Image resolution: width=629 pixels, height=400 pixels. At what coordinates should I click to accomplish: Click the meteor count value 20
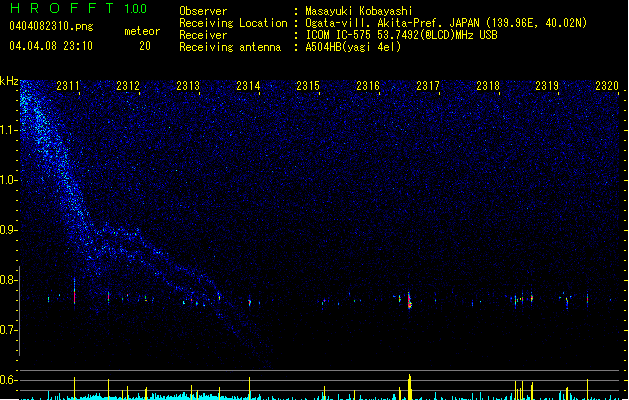(x=145, y=46)
